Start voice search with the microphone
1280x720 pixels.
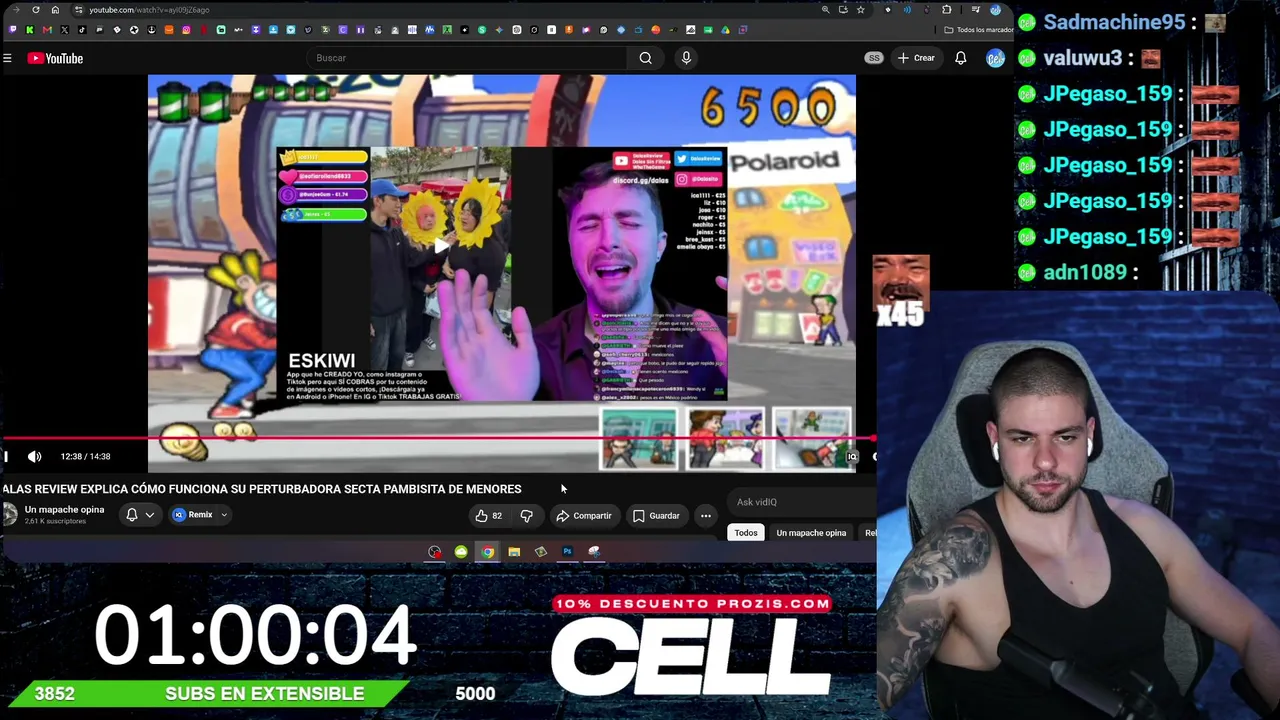click(x=686, y=58)
